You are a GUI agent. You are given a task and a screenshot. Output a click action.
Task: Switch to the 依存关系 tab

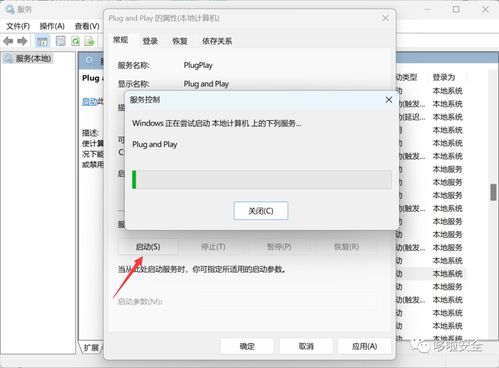(217, 41)
